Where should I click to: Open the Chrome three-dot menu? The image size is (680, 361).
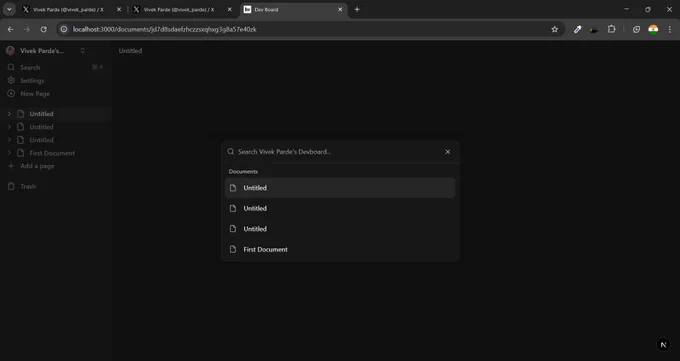pyautogui.click(x=670, y=30)
